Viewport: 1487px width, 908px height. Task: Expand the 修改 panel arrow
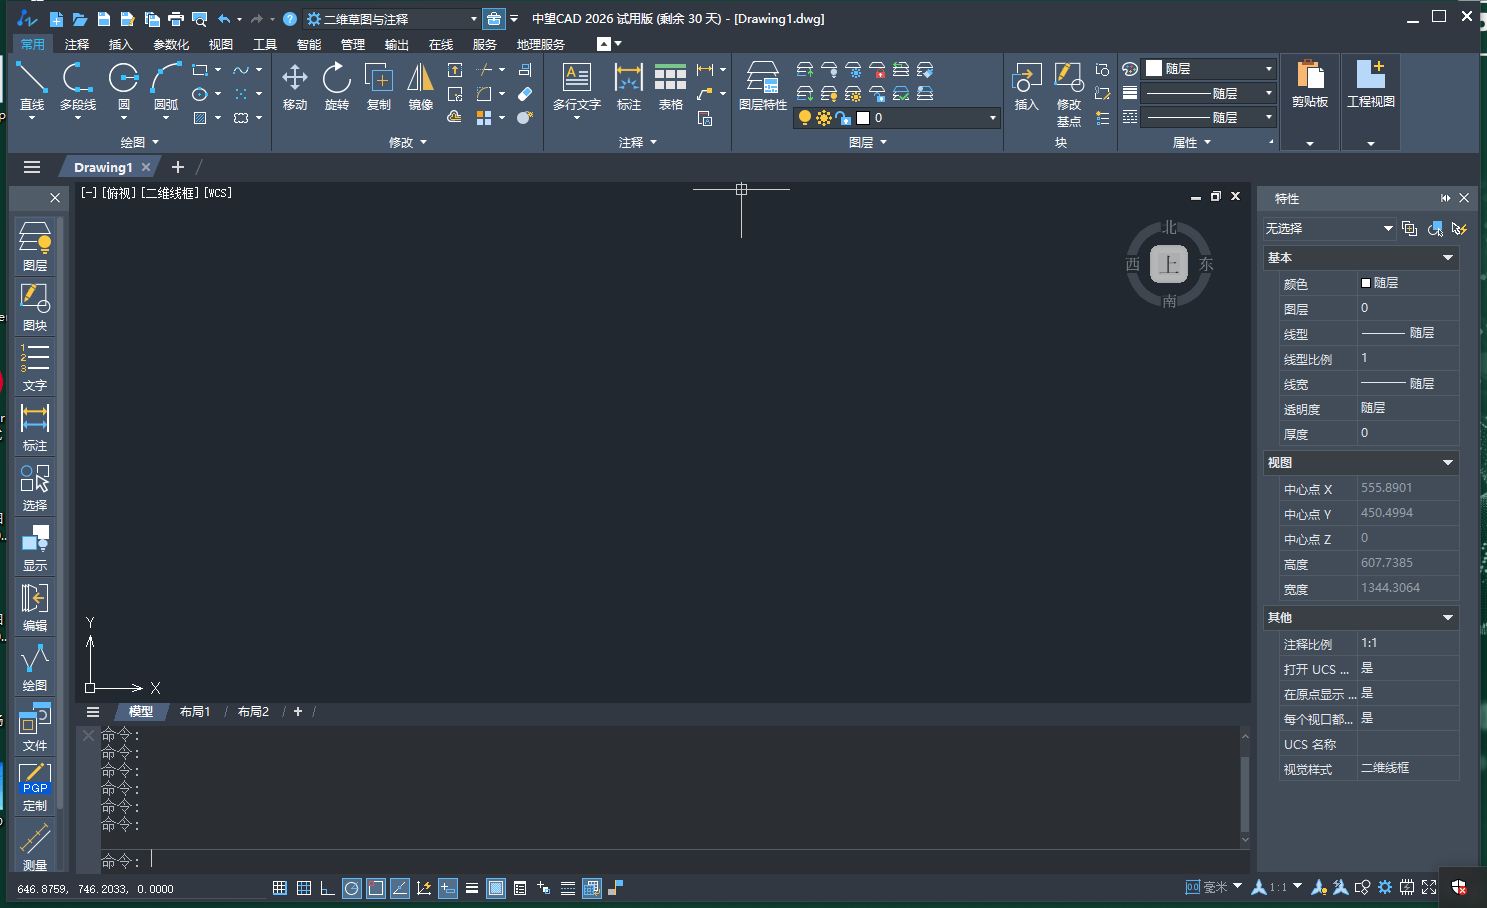click(423, 142)
